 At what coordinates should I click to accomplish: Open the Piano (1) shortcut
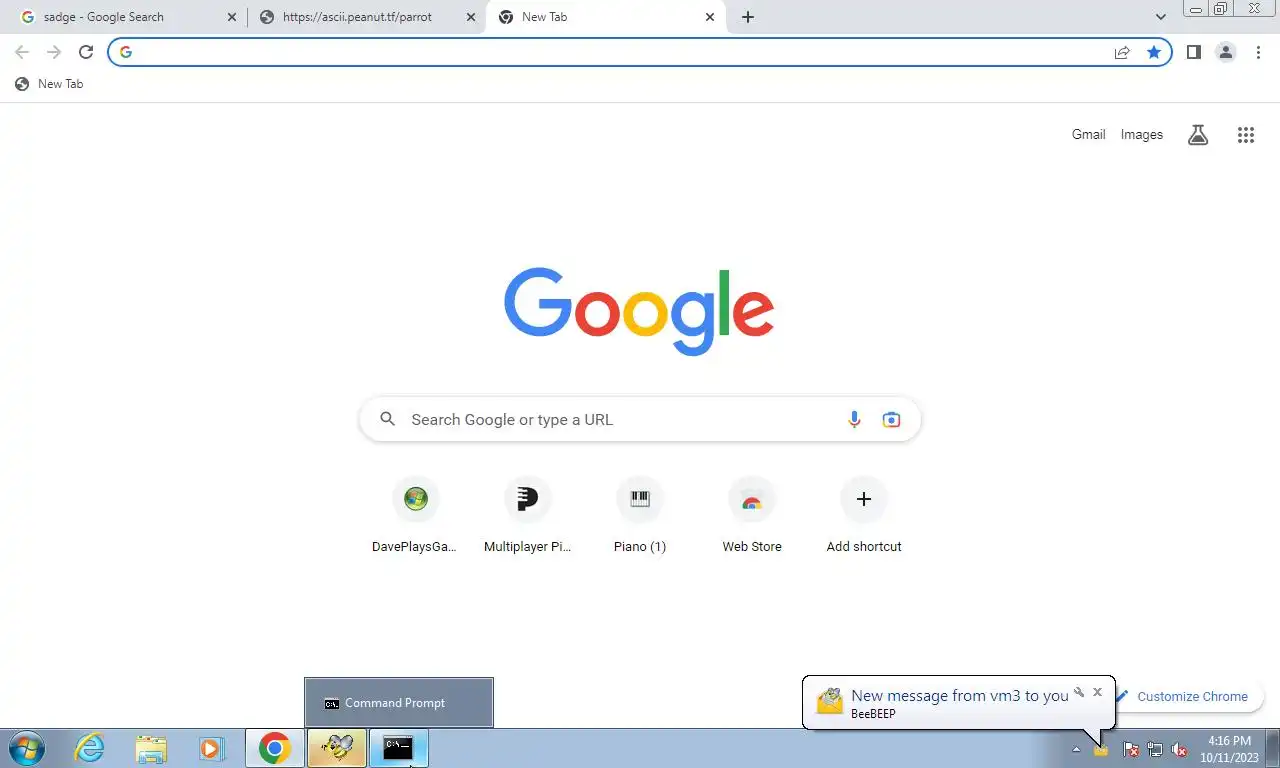point(640,516)
